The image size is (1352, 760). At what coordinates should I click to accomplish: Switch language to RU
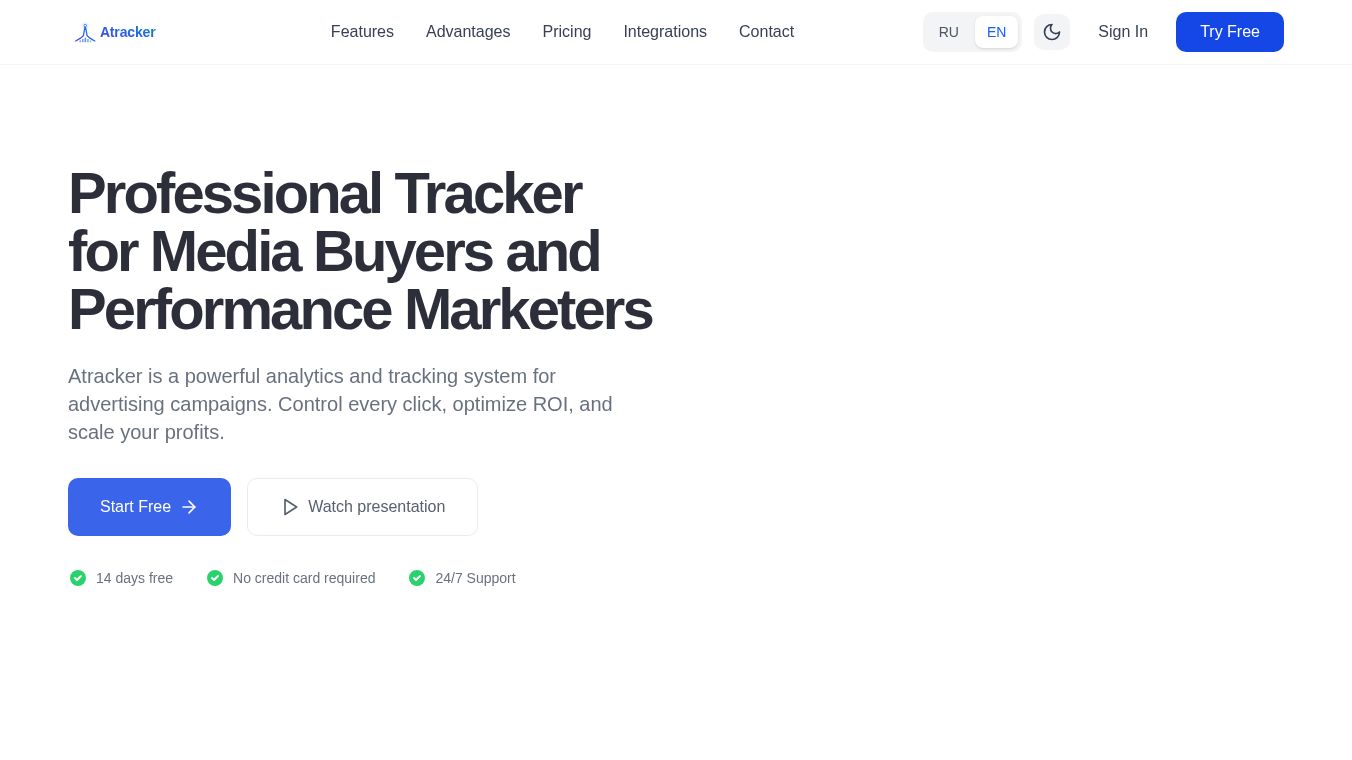949,32
